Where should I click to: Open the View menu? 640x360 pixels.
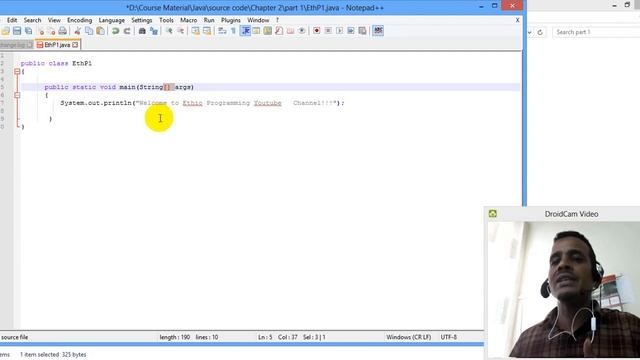pyautogui.click(x=54, y=20)
